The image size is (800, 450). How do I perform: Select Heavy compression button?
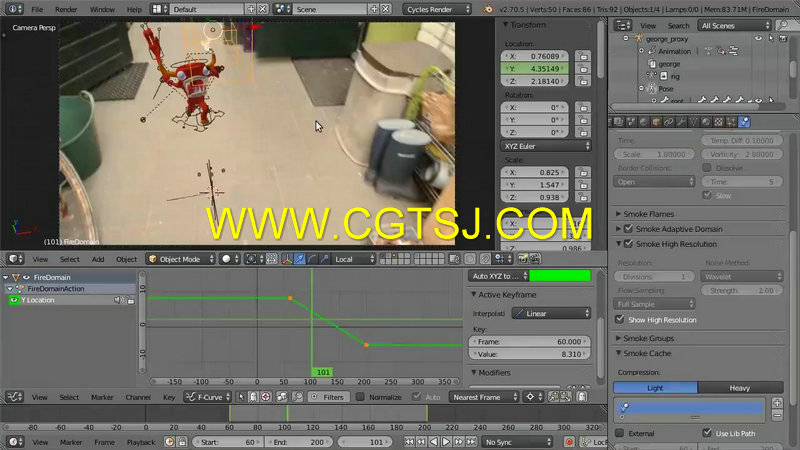point(740,388)
